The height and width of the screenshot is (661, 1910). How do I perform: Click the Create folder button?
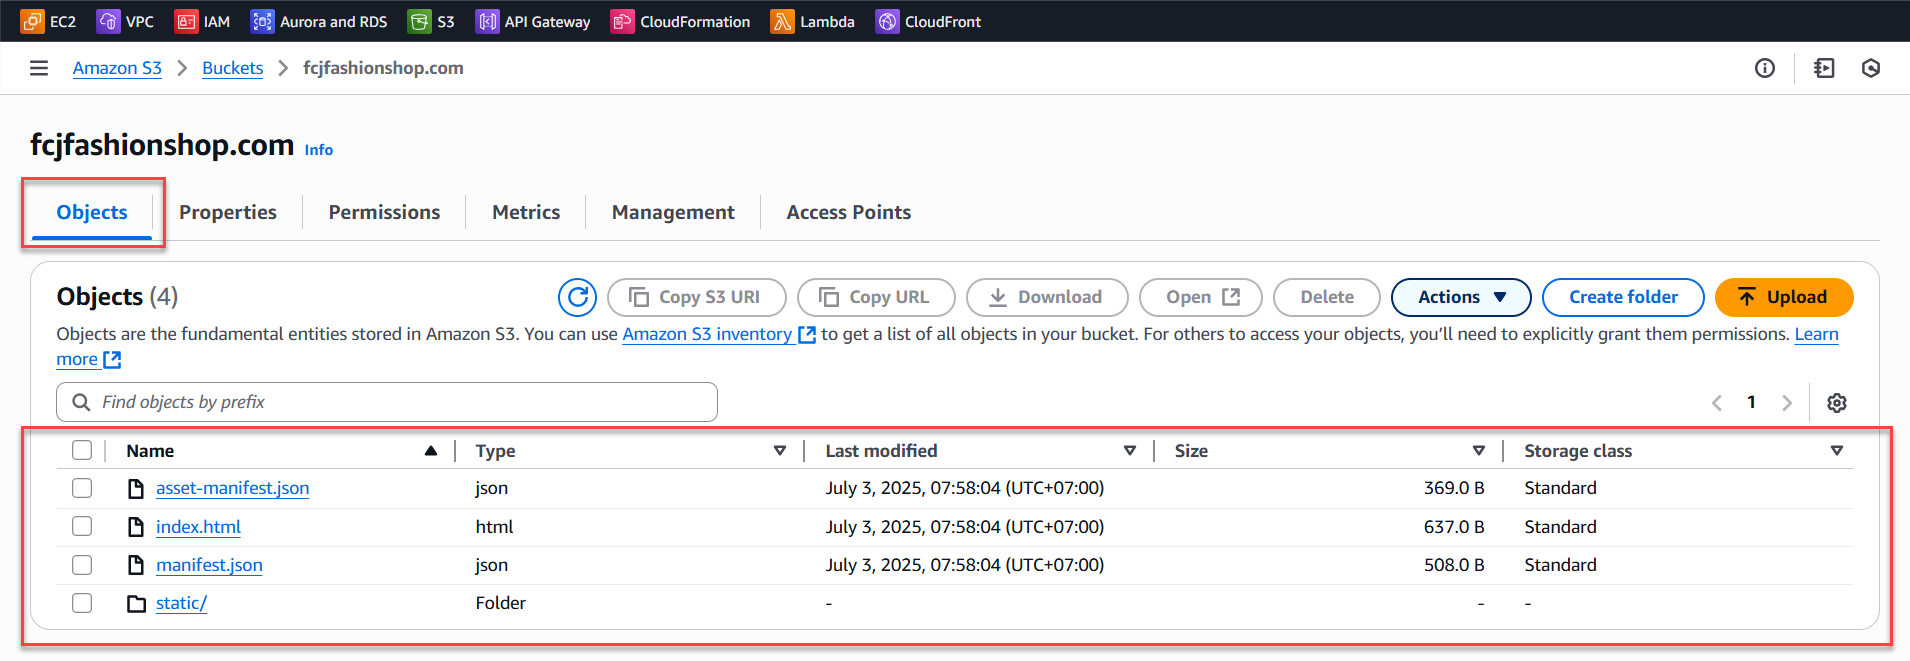pyautogui.click(x=1623, y=297)
